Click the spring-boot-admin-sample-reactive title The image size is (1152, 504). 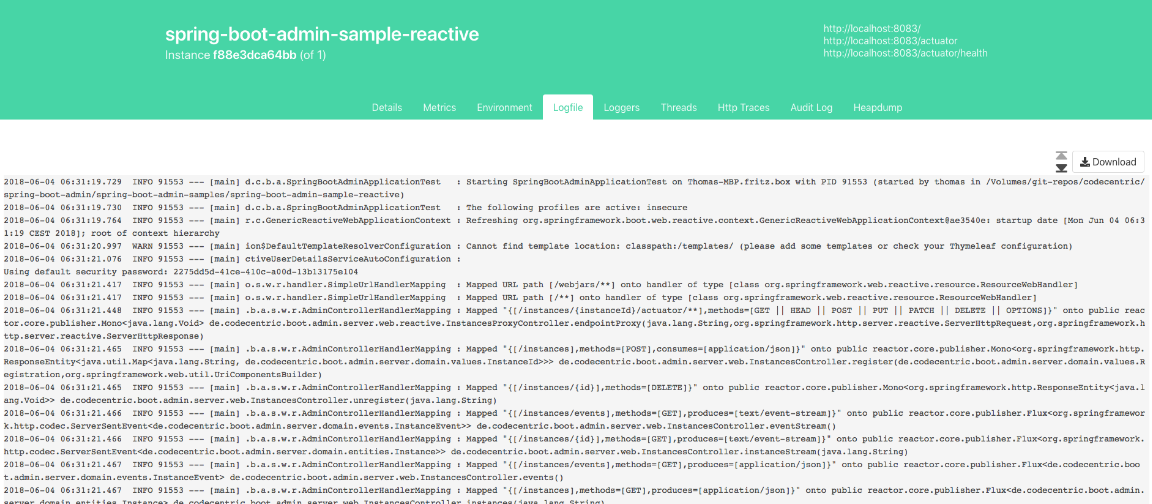pyautogui.click(x=322, y=34)
